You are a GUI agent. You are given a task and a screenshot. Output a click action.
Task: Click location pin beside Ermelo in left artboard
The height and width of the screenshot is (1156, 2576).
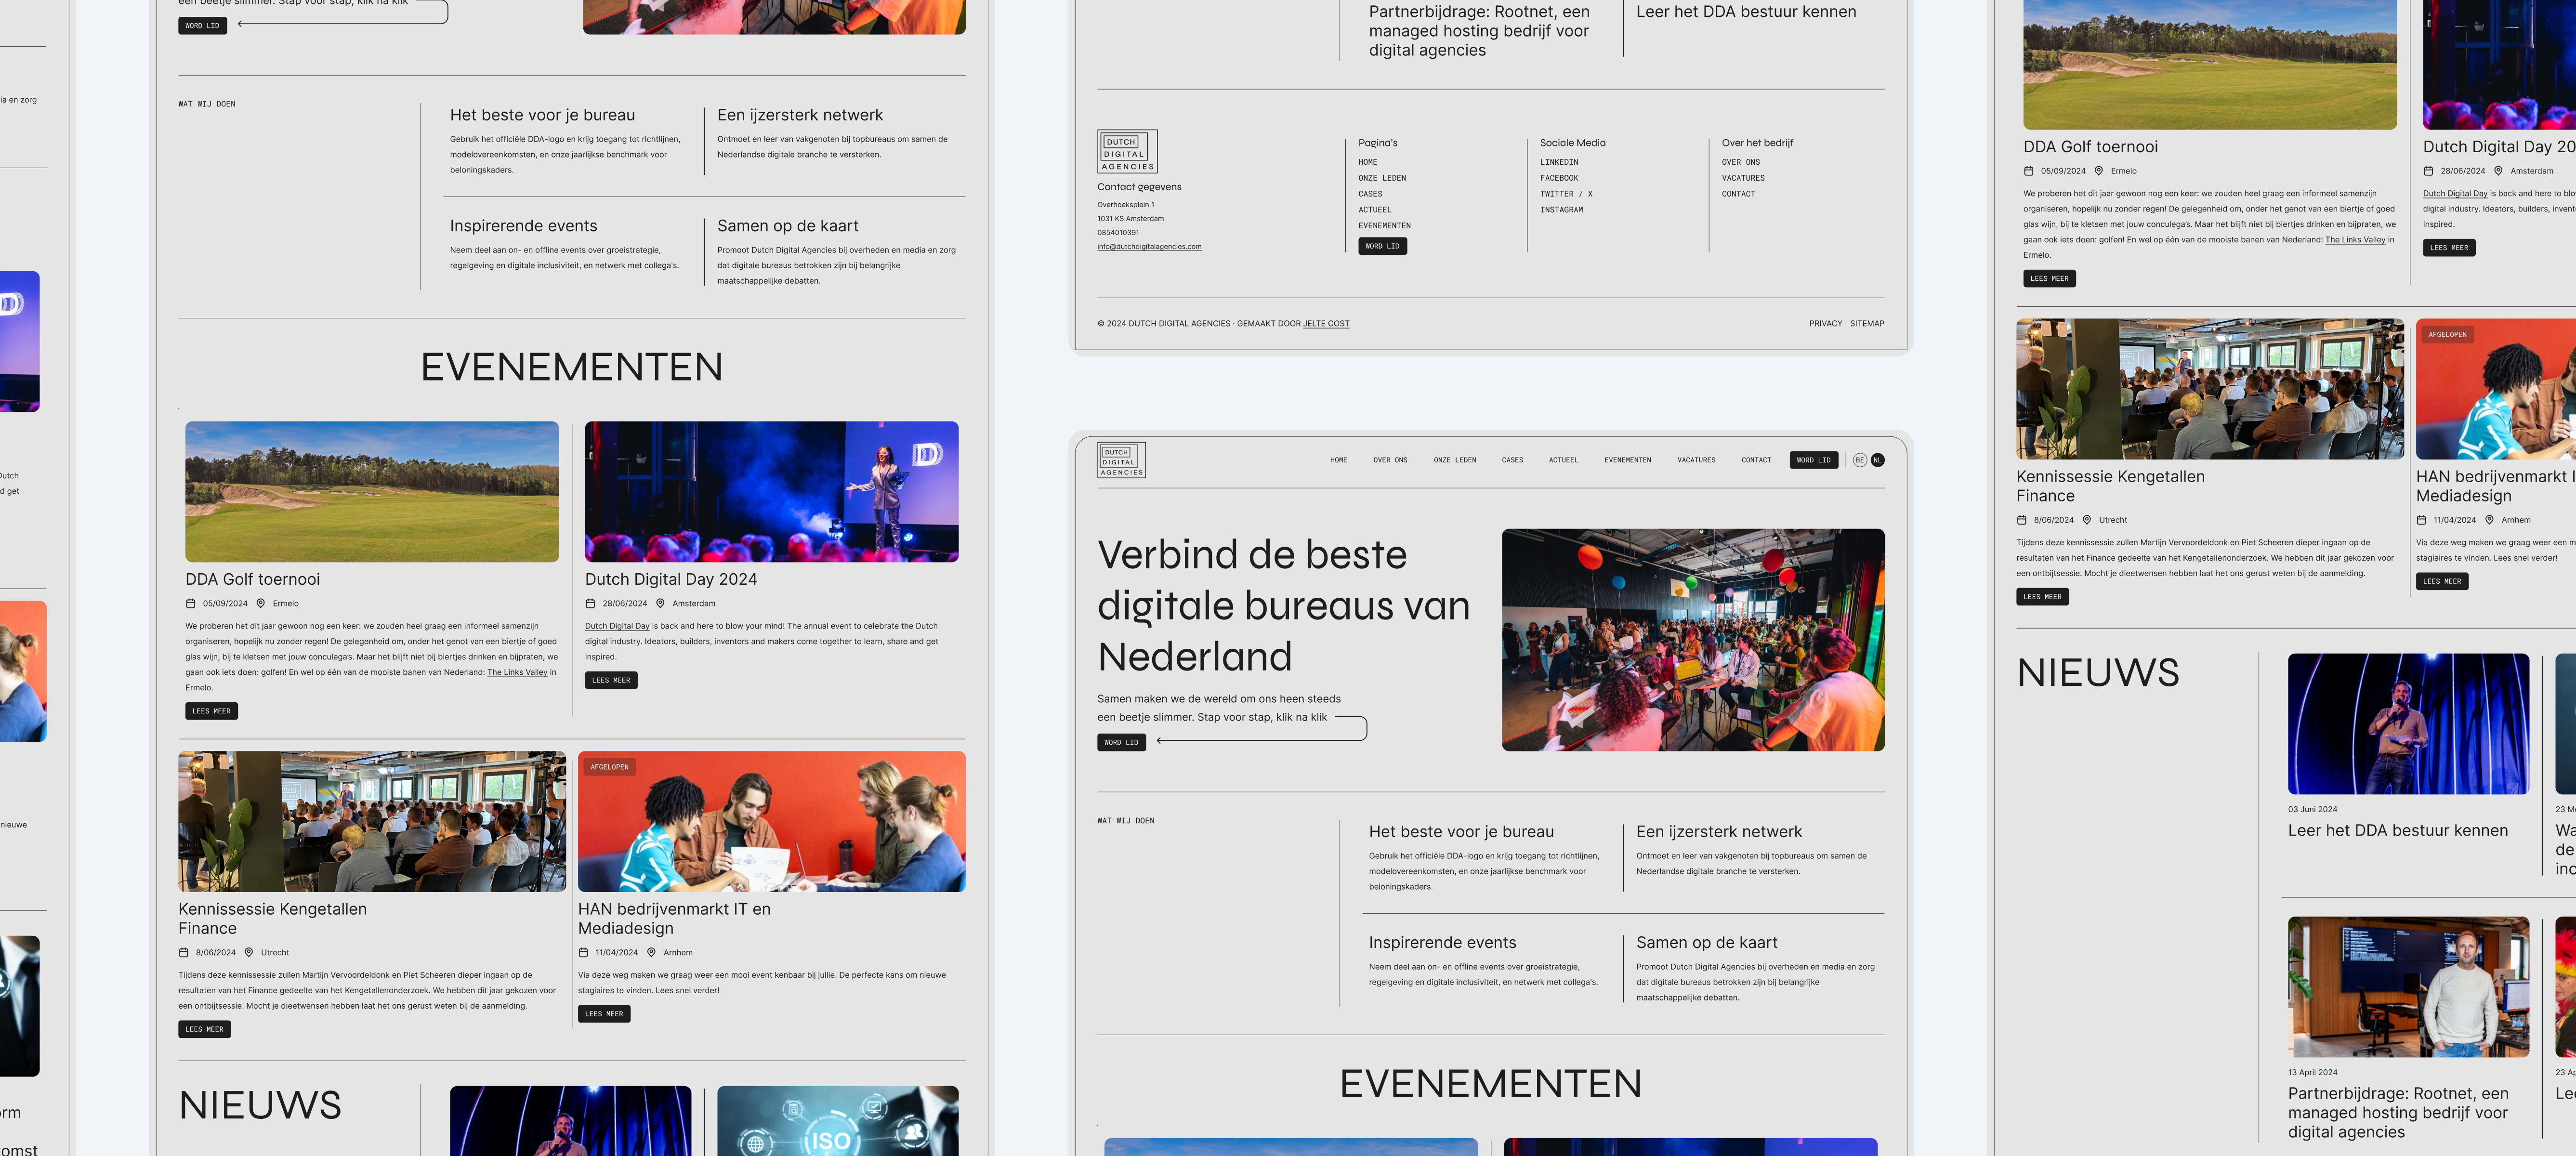tap(260, 604)
